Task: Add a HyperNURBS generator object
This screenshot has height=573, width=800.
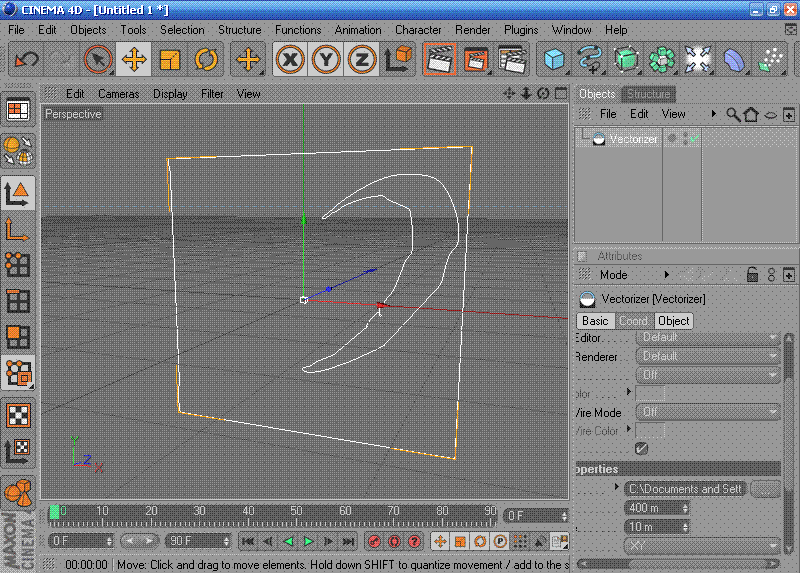Action: click(626, 60)
